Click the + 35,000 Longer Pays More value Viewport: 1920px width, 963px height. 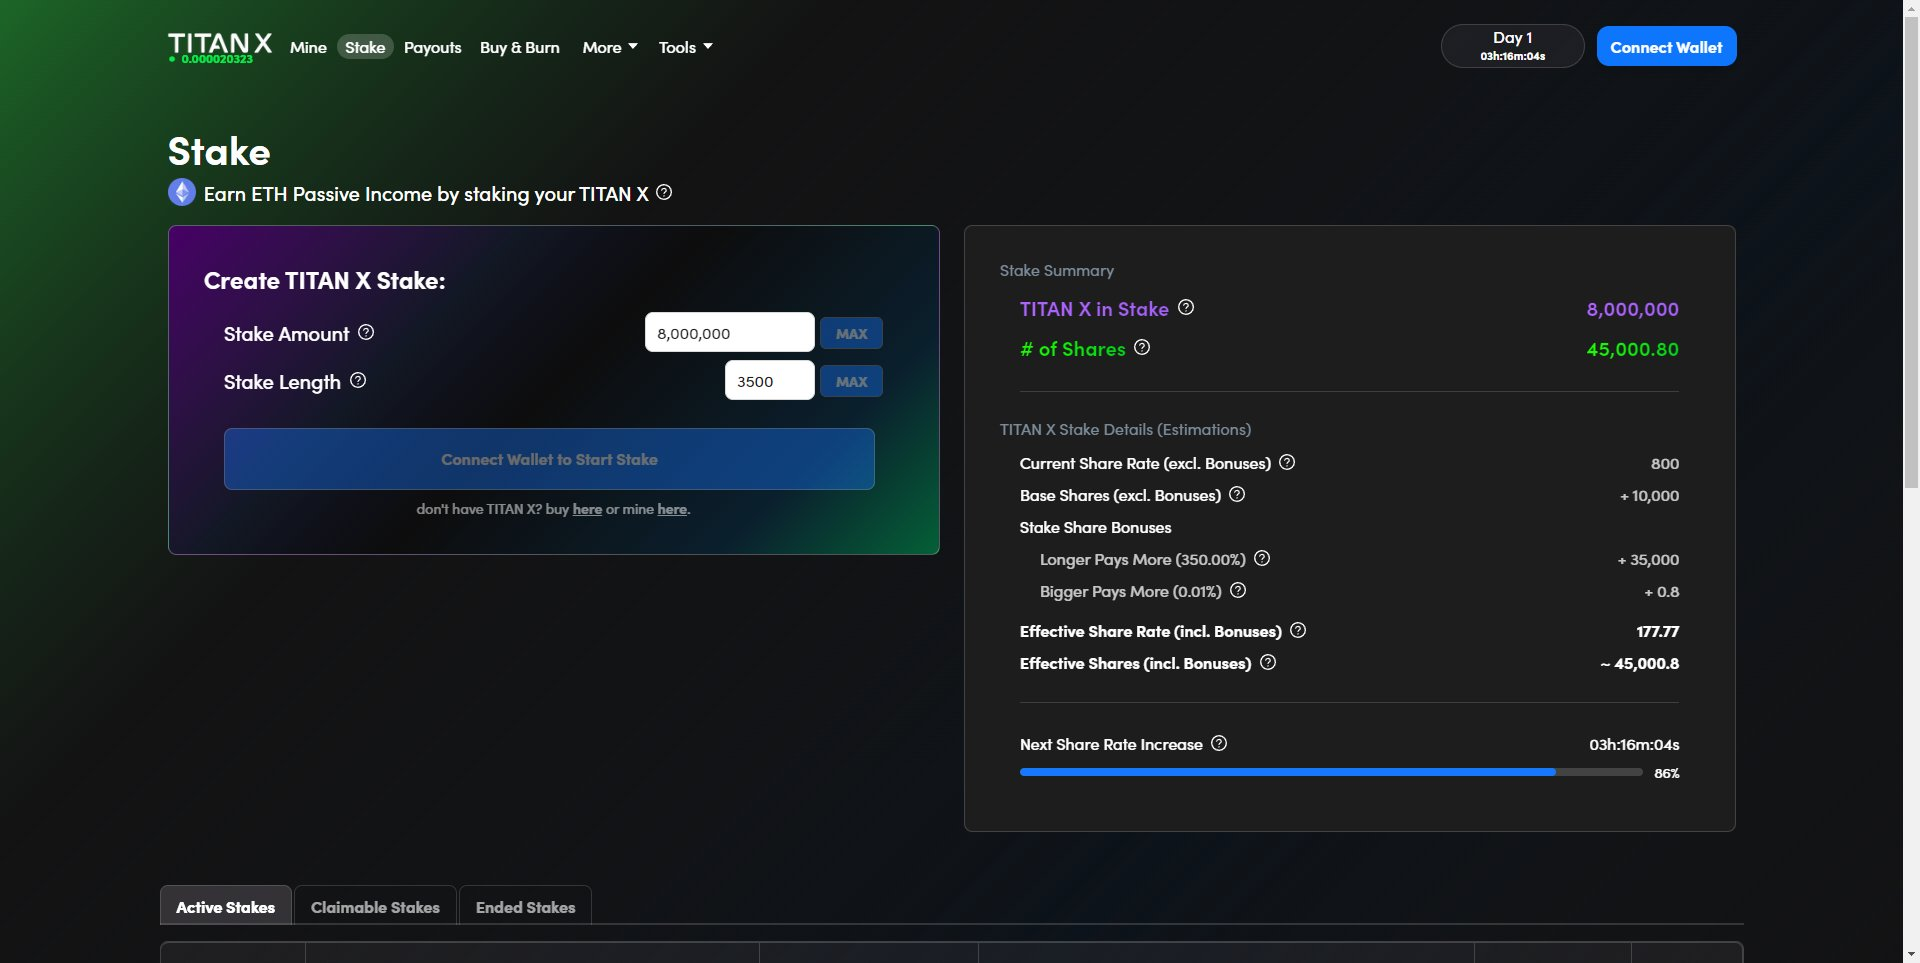1648,559
